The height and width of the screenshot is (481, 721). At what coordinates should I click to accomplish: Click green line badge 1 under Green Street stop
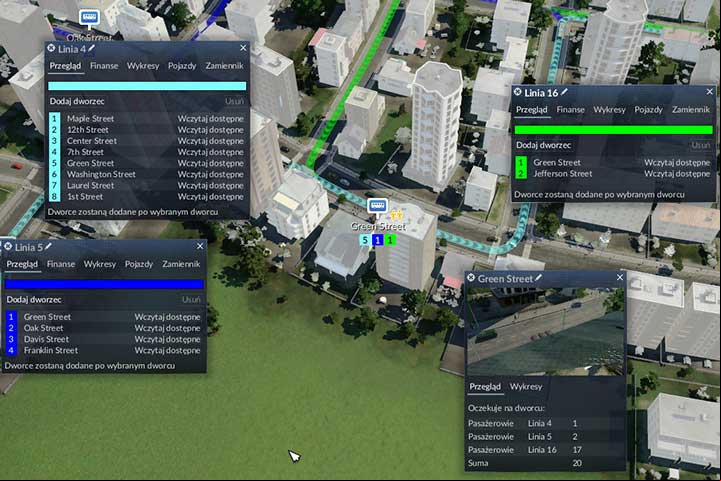pyautogui.click(x=390, y=240)
